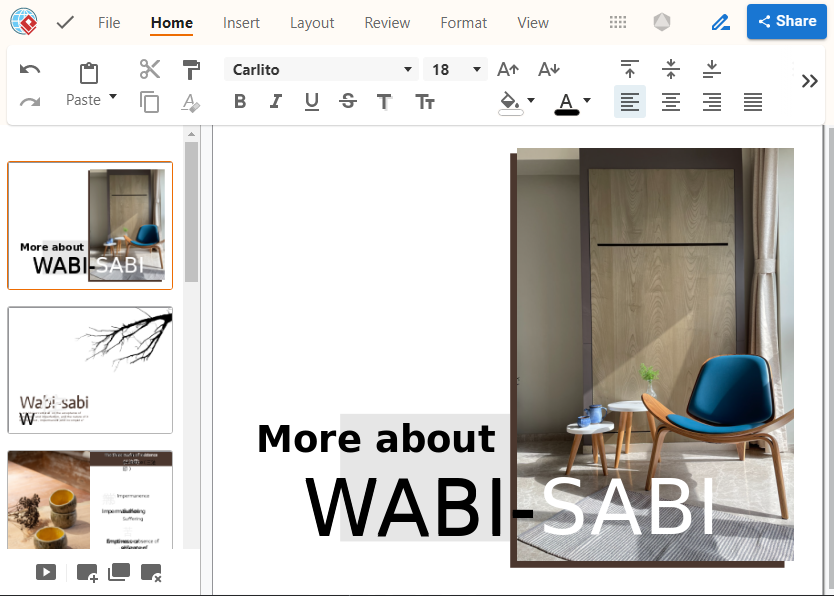Toggle Underline formatting
This screenshot has width=834, height=596.
click(312, 101)
